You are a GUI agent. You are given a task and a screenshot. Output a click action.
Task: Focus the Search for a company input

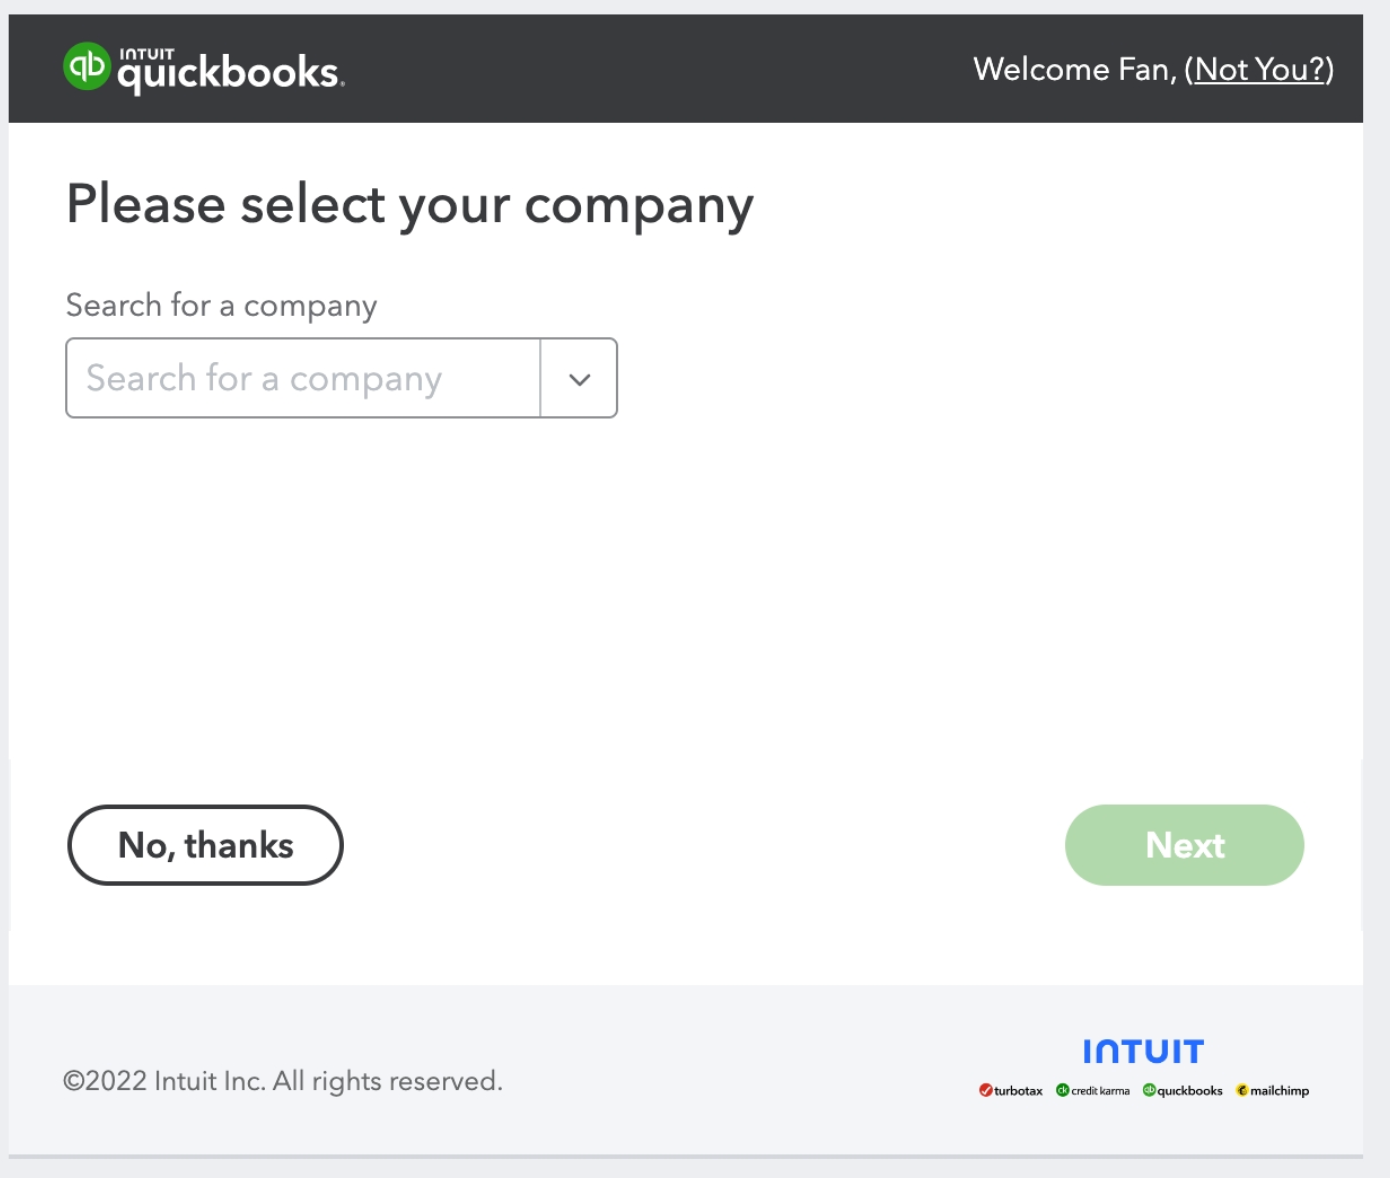point(303,378)
